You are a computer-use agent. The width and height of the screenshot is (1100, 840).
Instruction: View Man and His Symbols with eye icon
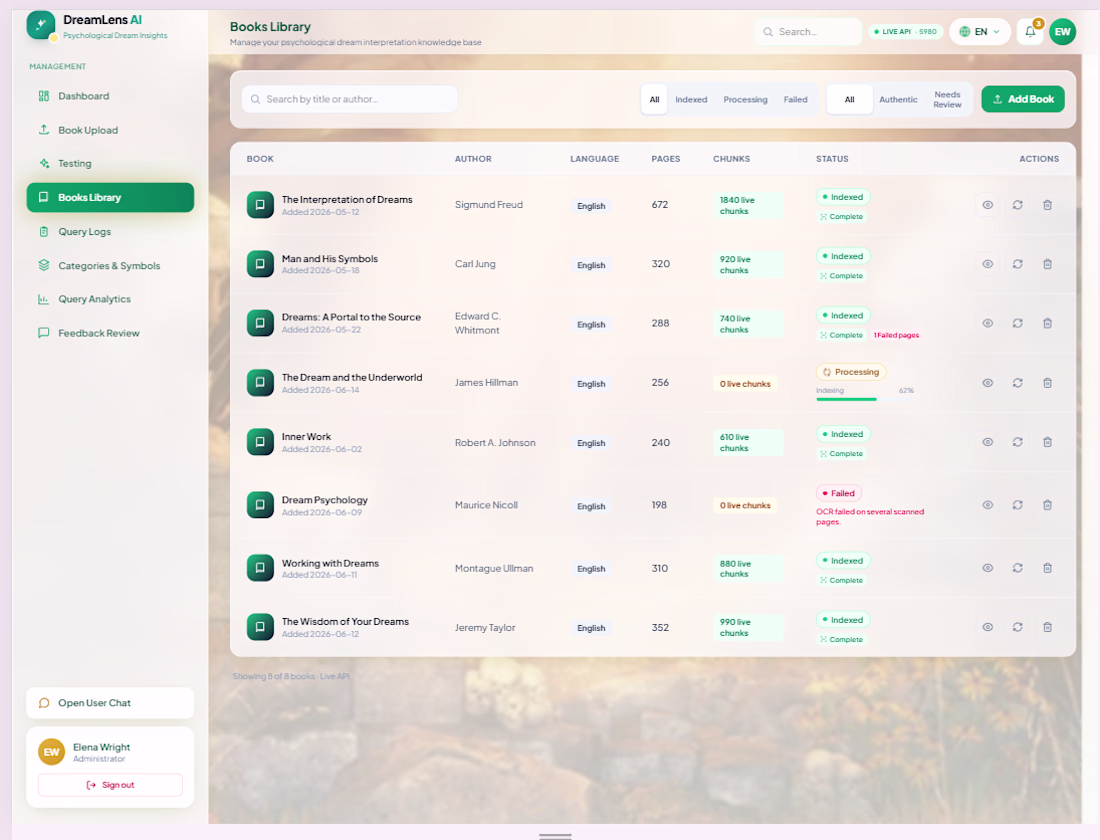click(987, 264)
